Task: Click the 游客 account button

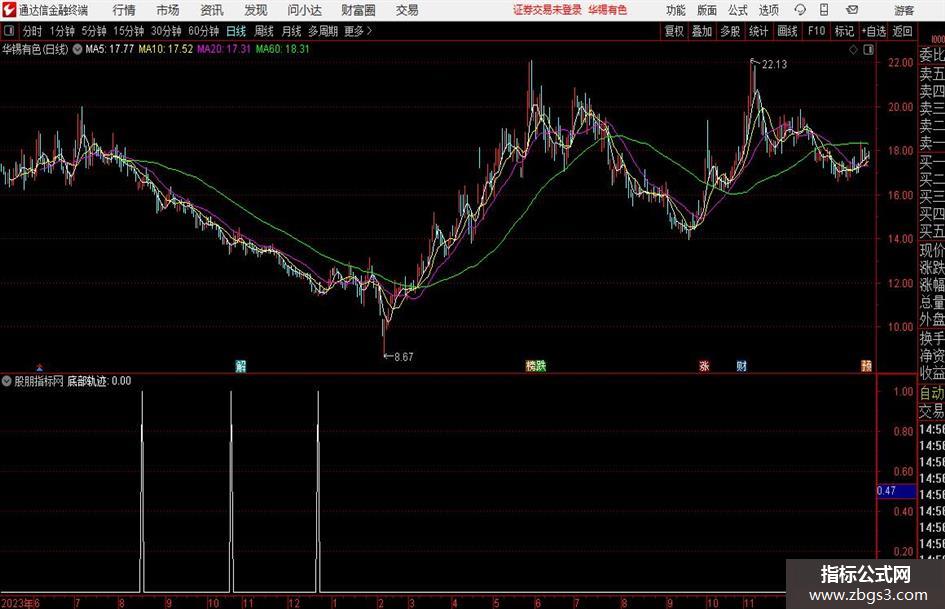Action: point(904,10)
